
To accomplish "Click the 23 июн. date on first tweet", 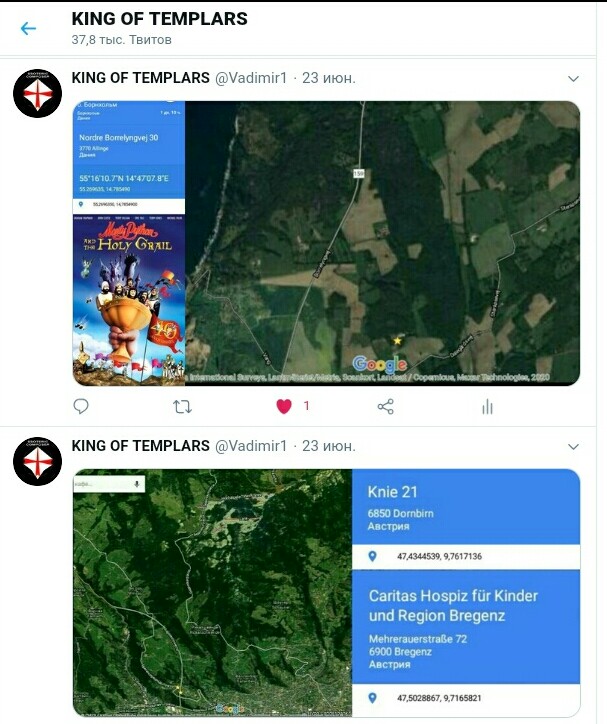I will [329, 78].
